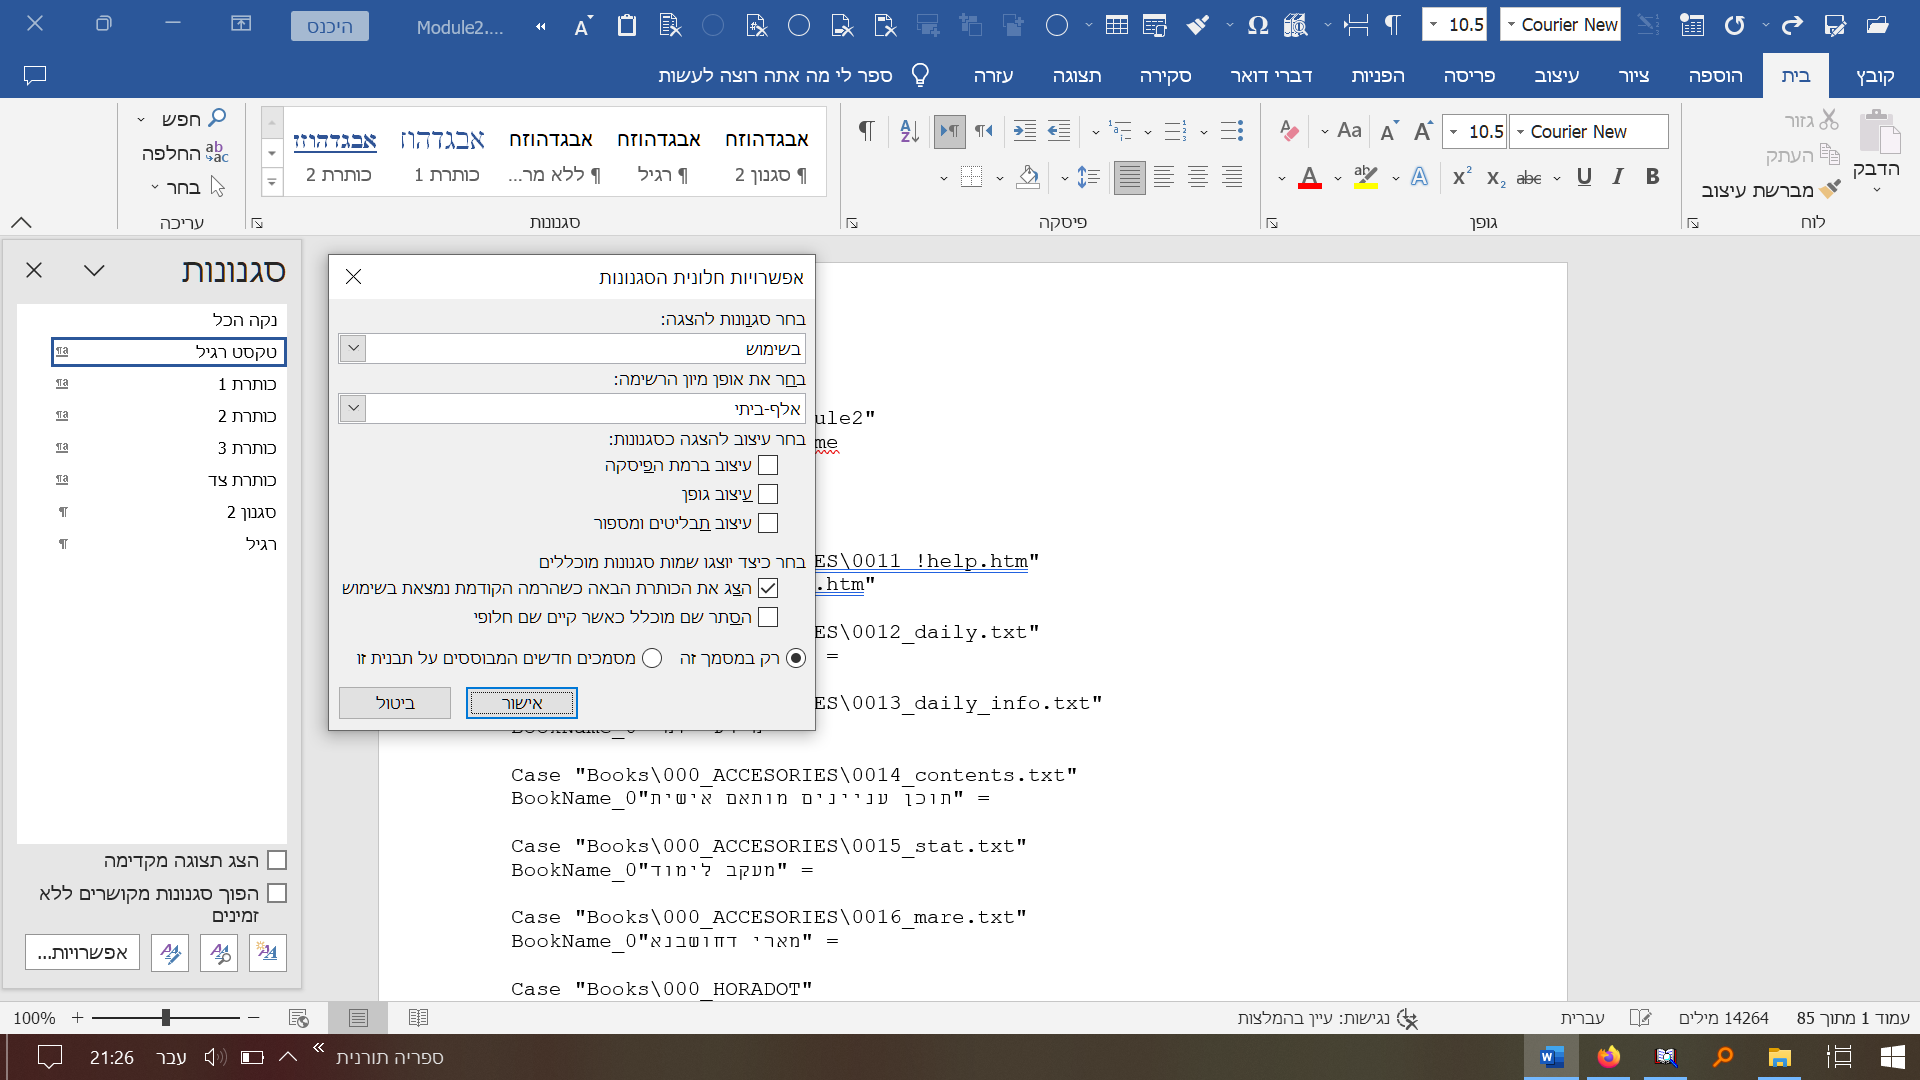Uncheck show next heading when previous used
This screenshot has height=1080, width=1920.
(768, 588)
